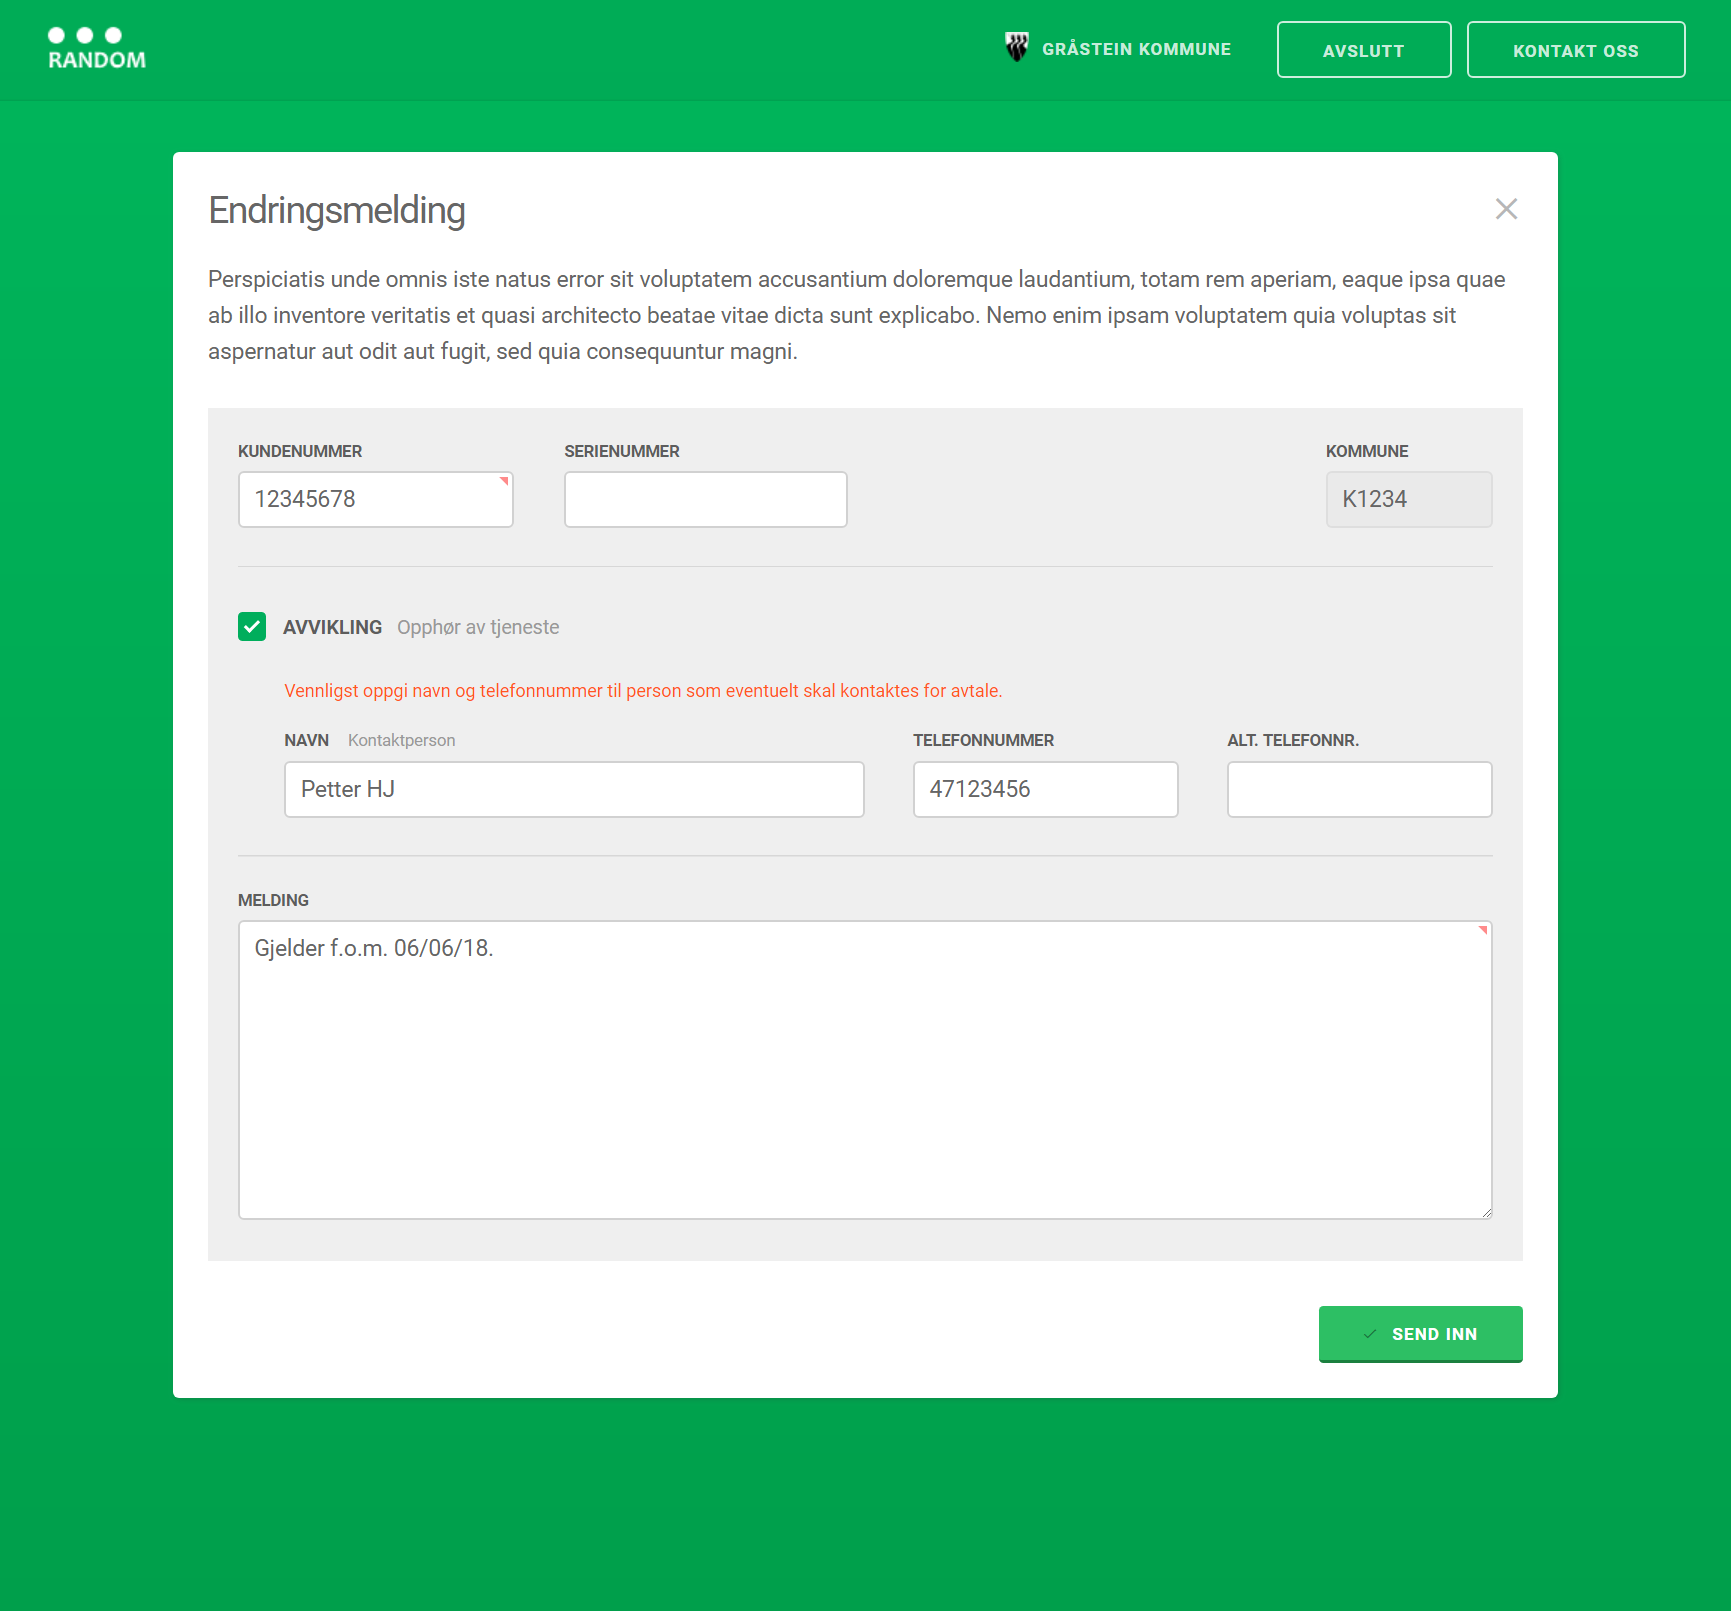Click the GRÅSTEIN KOMMUNE header text
This screenshot has height=1611, width=1731.
[1137, 49]
